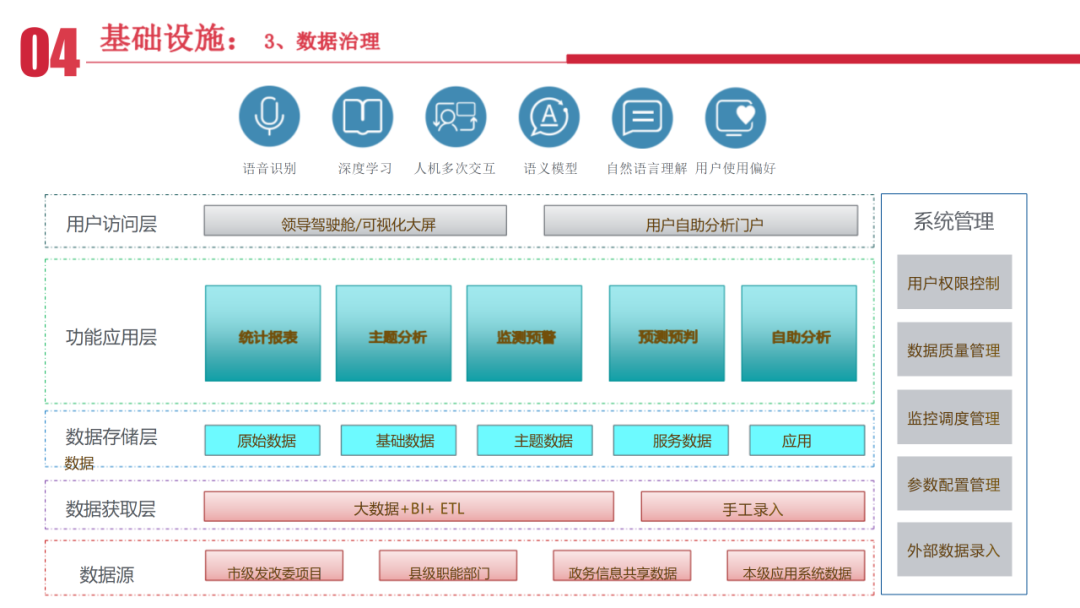
Task: Click the 主题分析 function block
Action: (394, 333)
